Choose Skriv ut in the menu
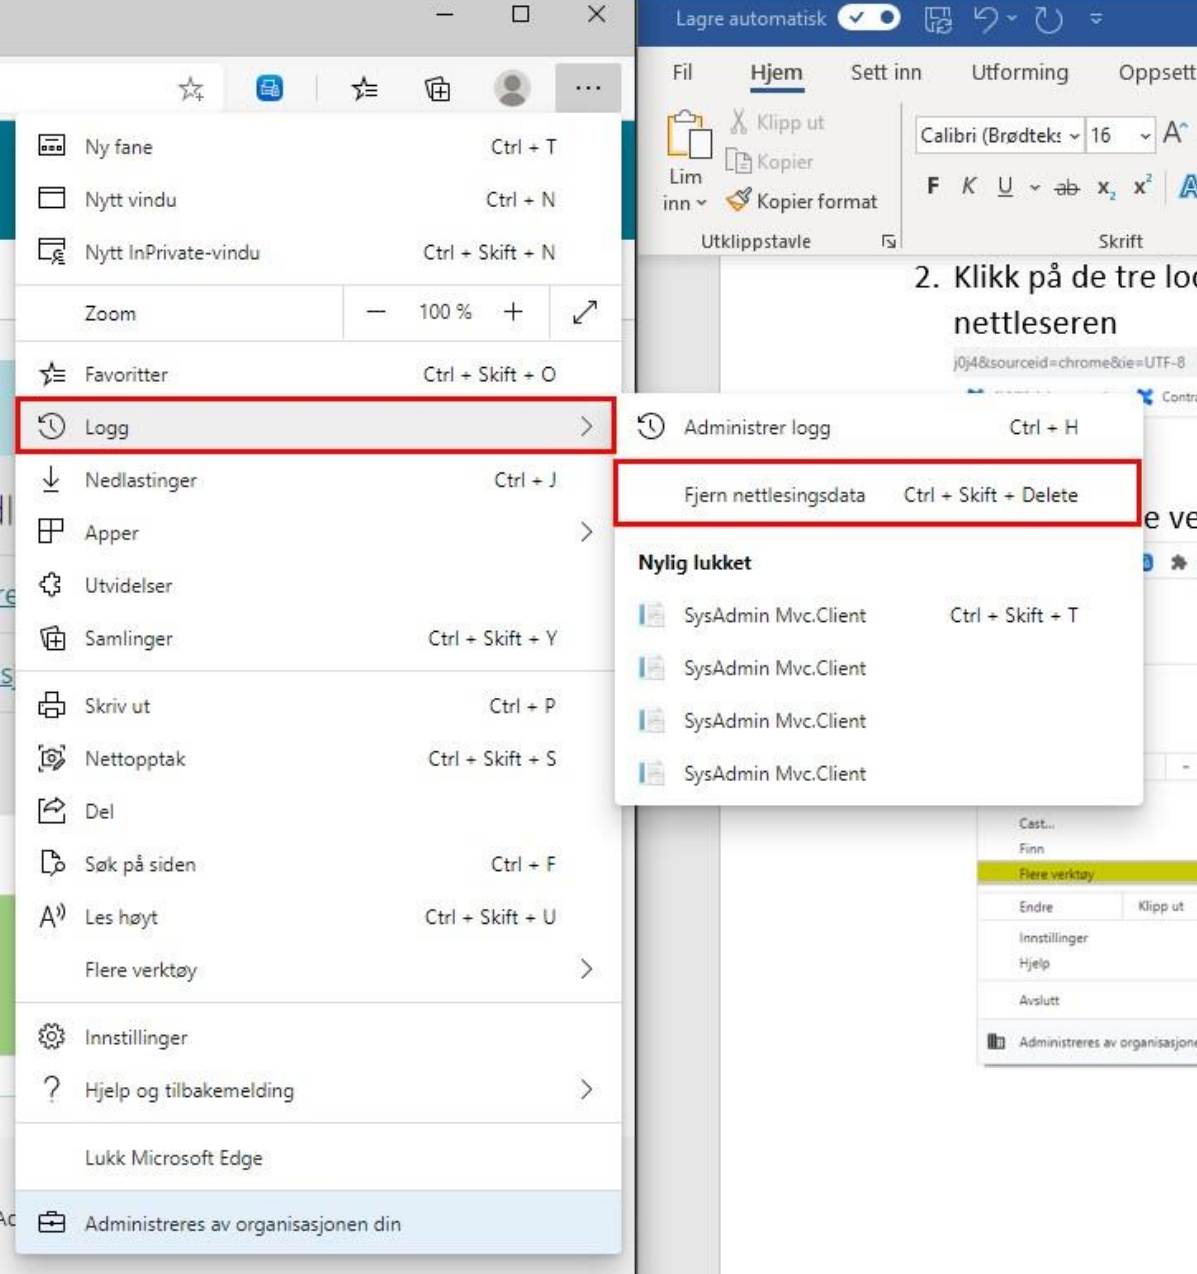1197x1274 pixels. [318, 706]
